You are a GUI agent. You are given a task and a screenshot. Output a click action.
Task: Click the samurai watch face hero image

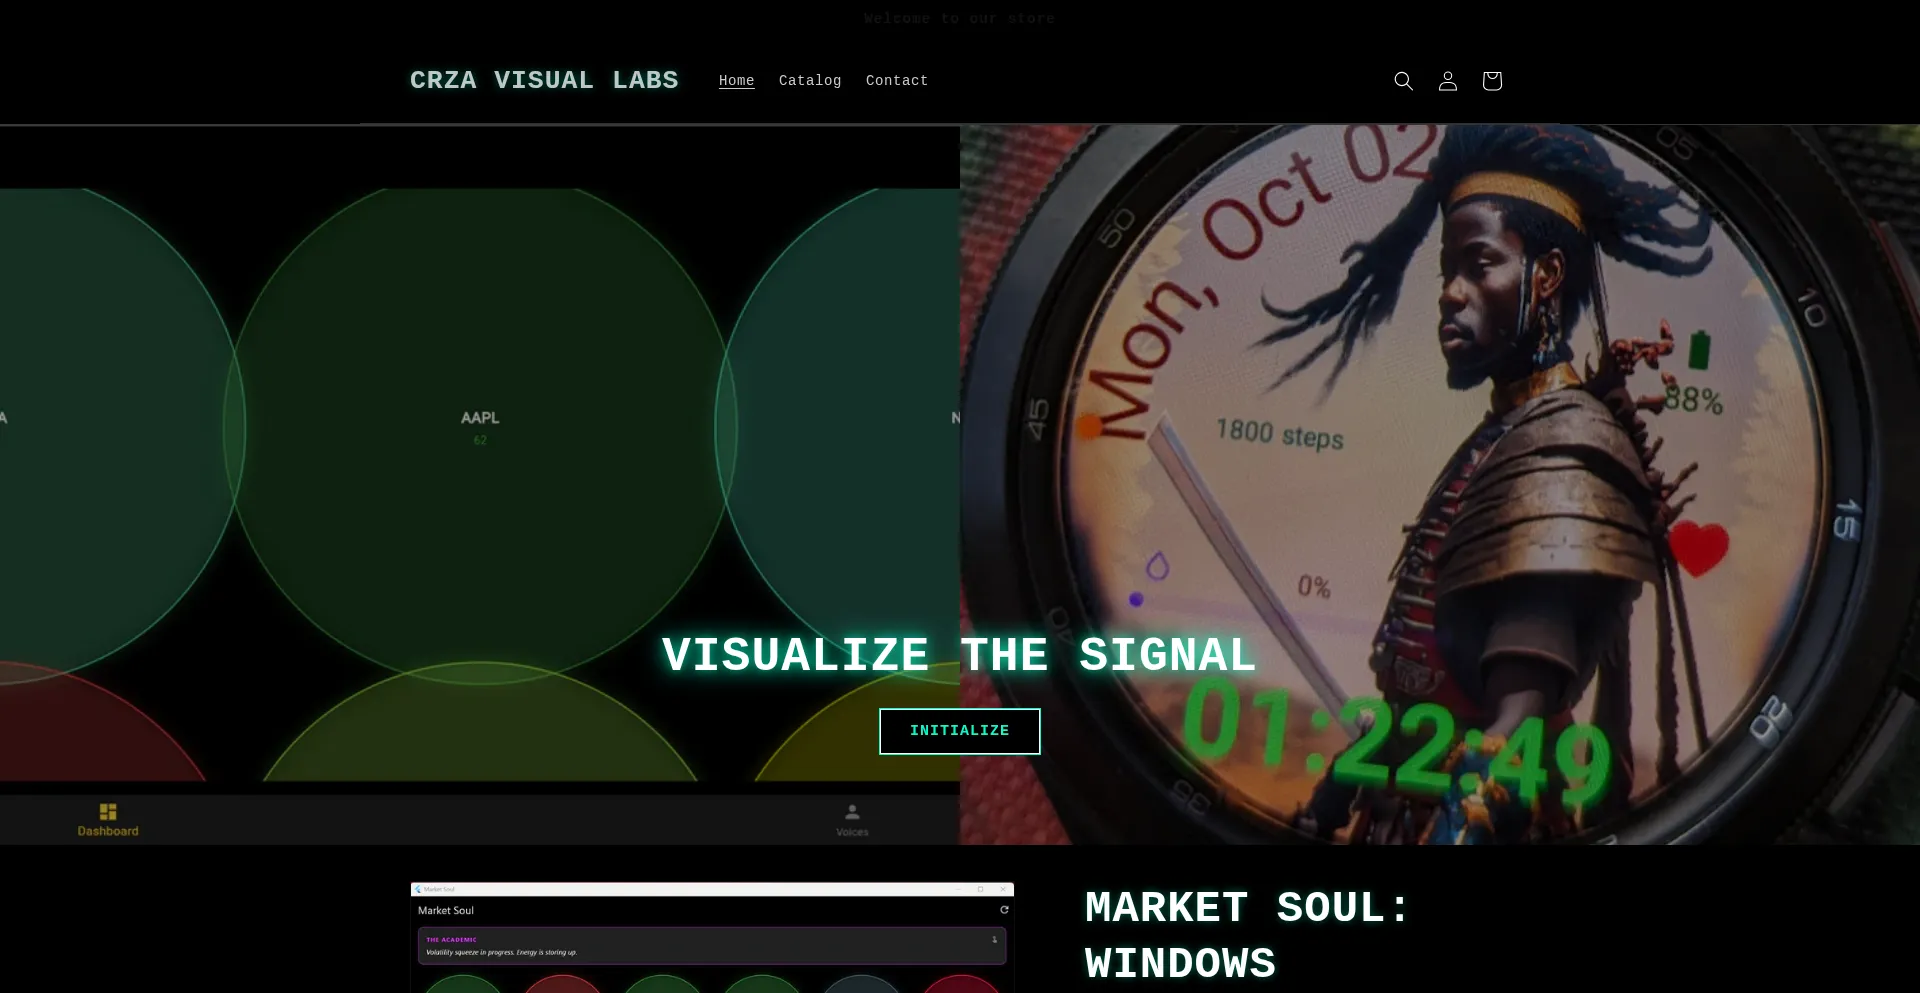(x=1440, y=485)
